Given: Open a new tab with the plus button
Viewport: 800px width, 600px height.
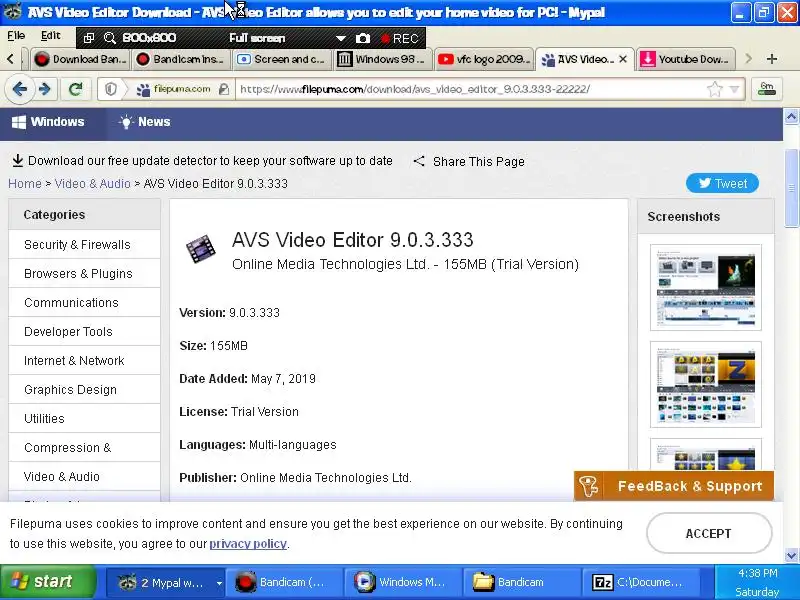Looking at the screenshot, I should coord(772,59).
